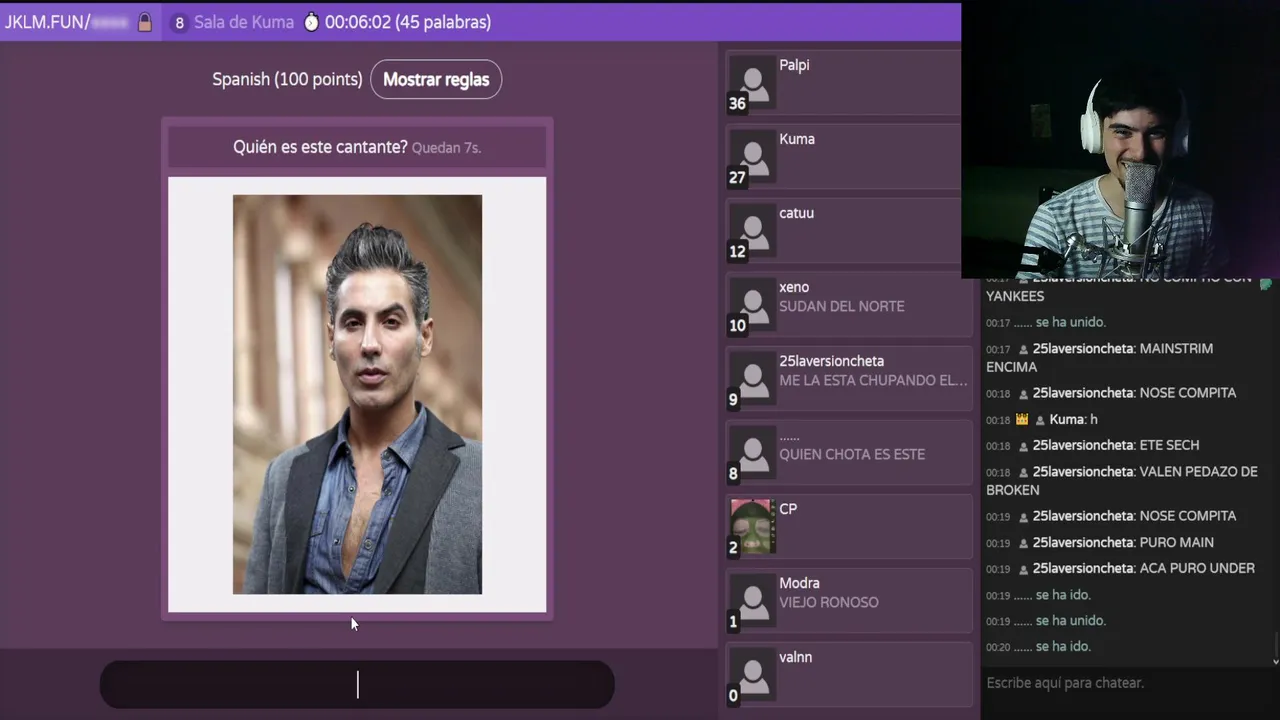Click 25laversioncheta's avatar in the player list

tap(752, 379)
